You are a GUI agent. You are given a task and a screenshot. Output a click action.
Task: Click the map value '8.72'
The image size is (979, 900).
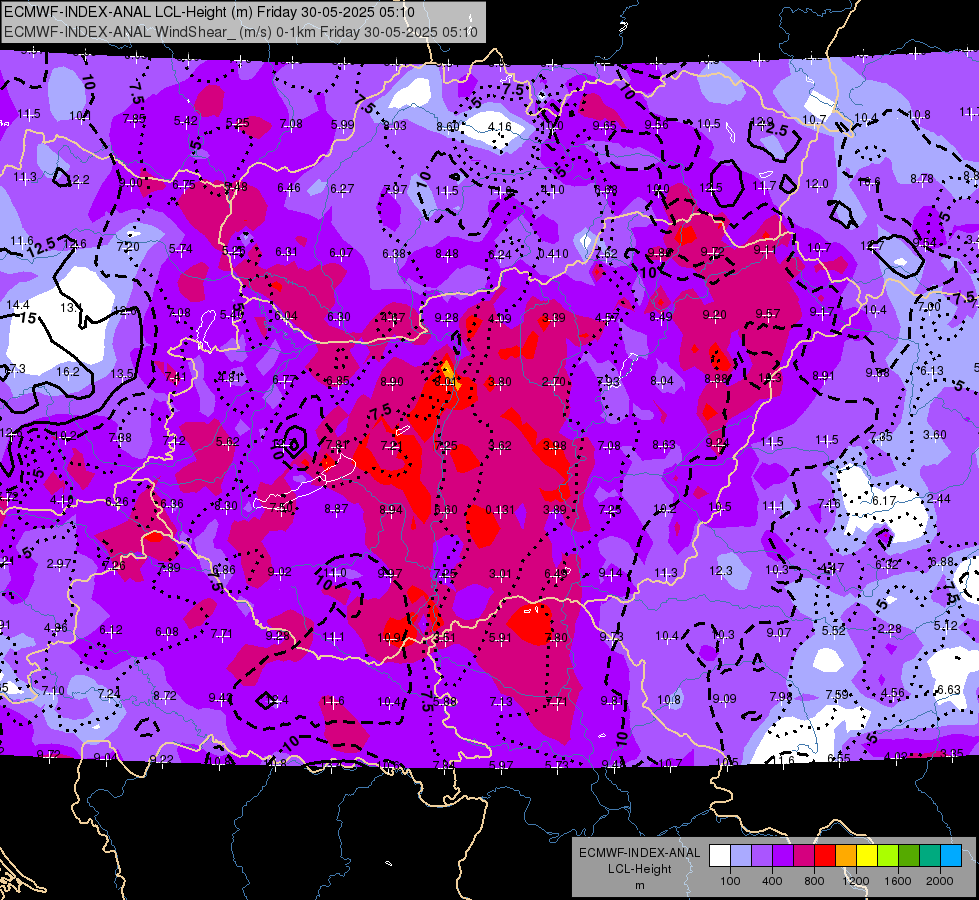coord(164,696)
